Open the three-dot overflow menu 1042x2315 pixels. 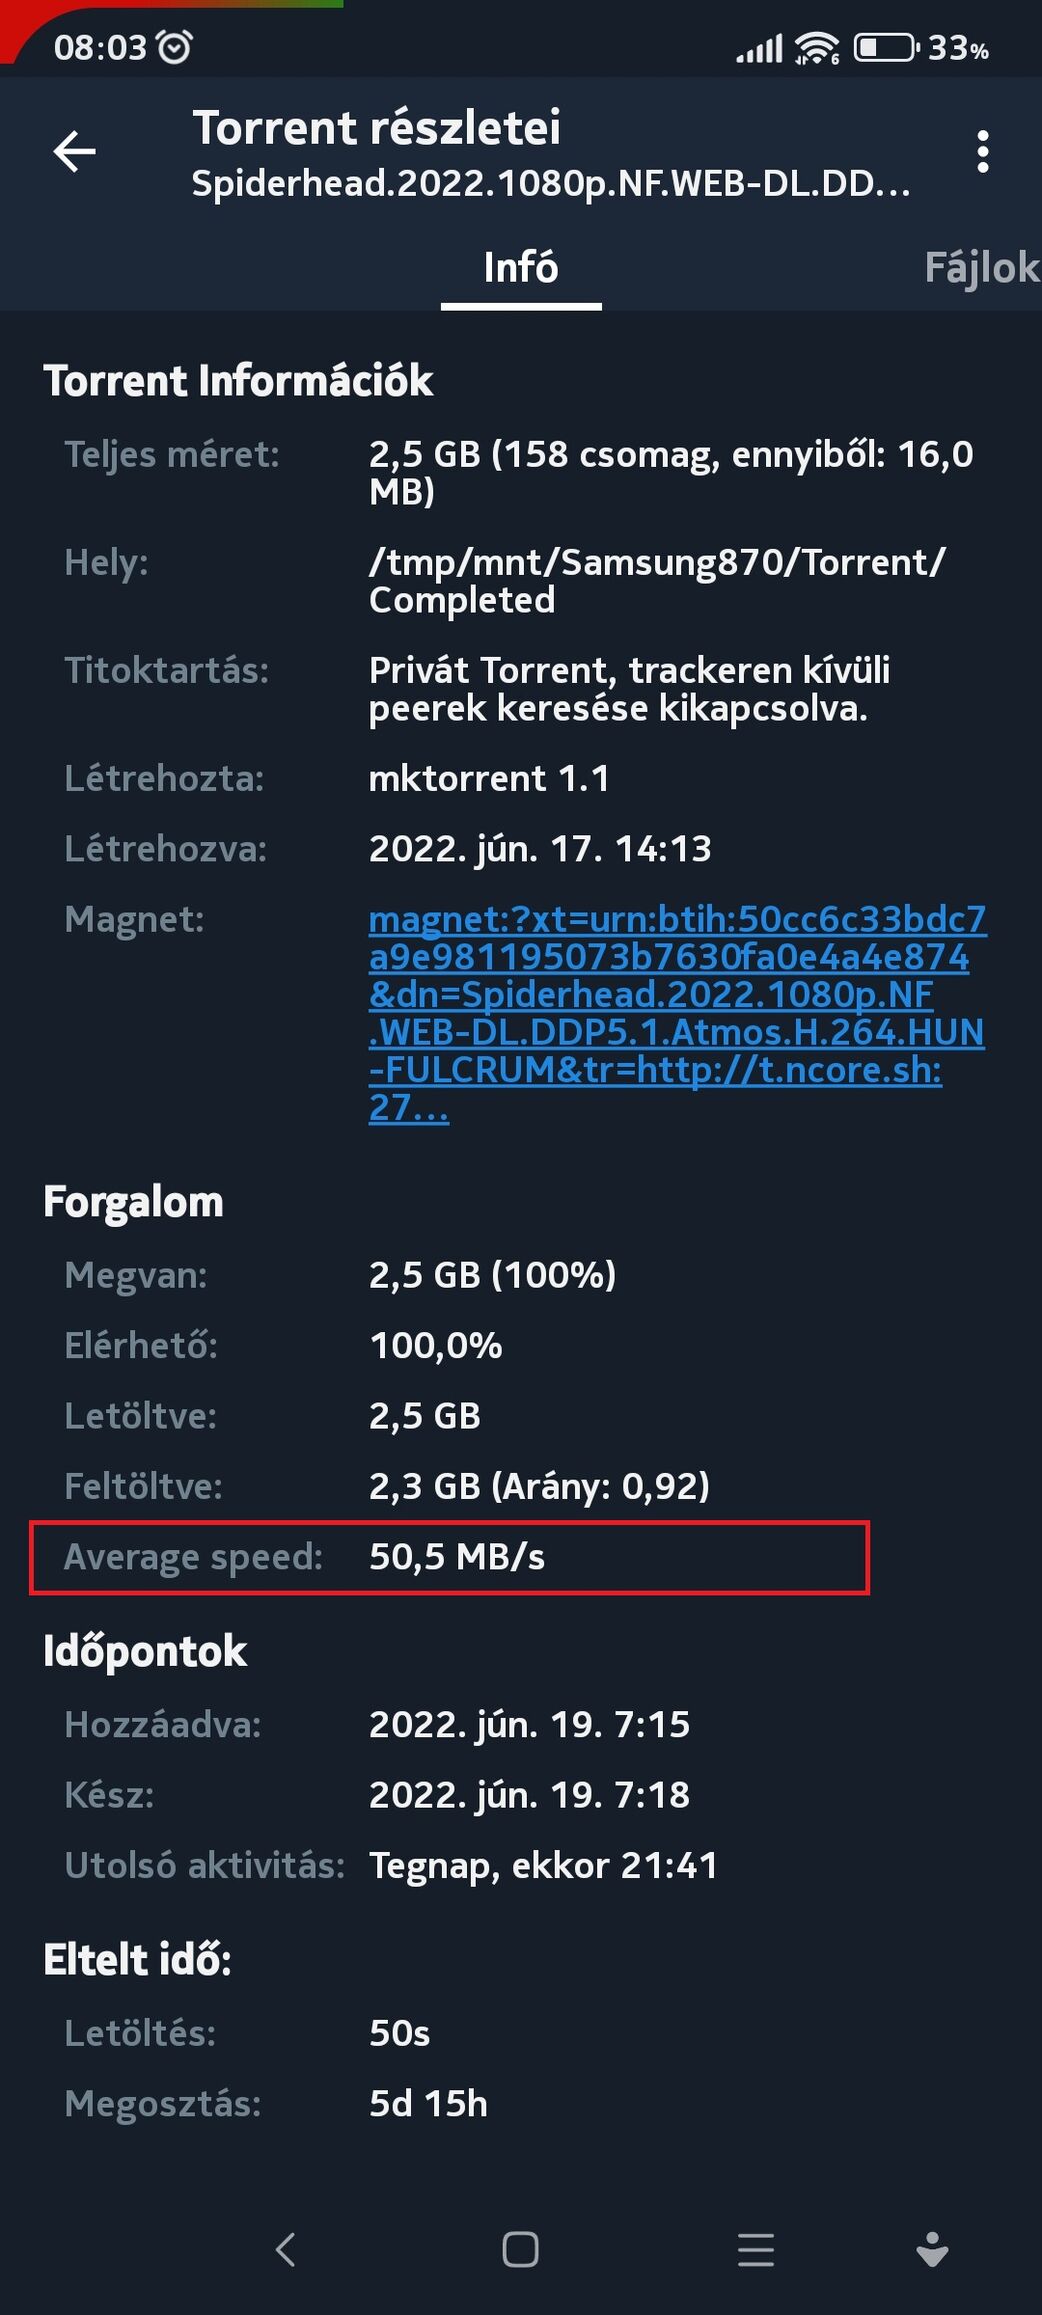(x=983, y=152)
